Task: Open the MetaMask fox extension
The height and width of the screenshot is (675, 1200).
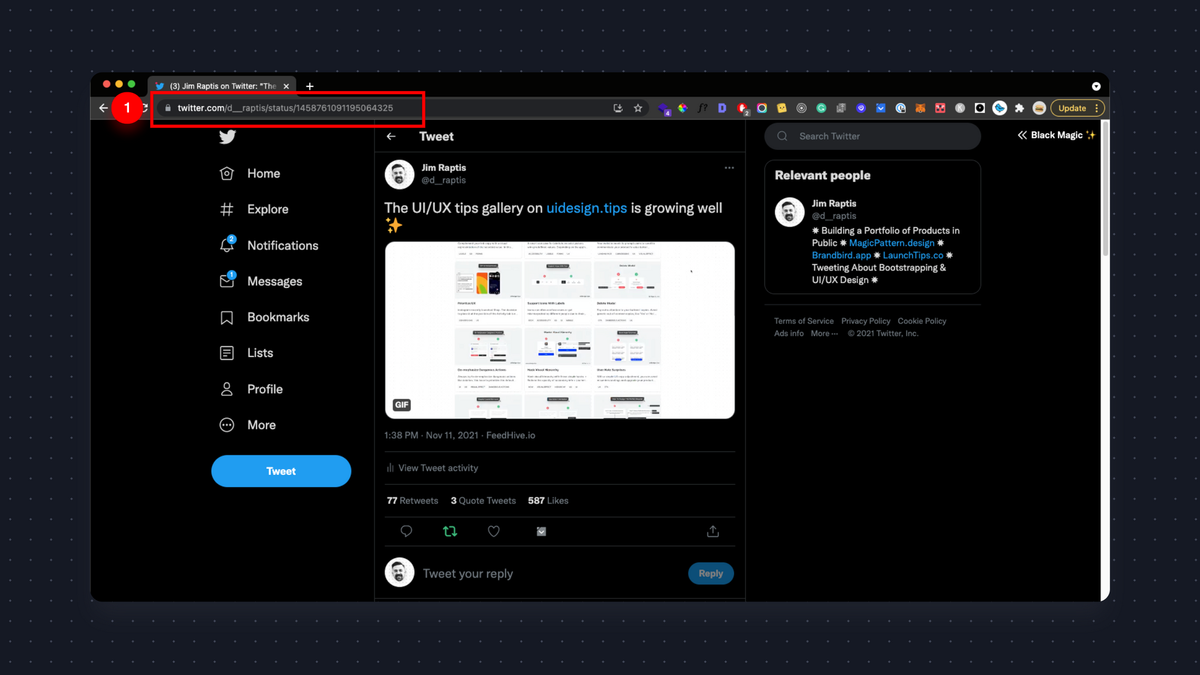Action: [921, 108]
